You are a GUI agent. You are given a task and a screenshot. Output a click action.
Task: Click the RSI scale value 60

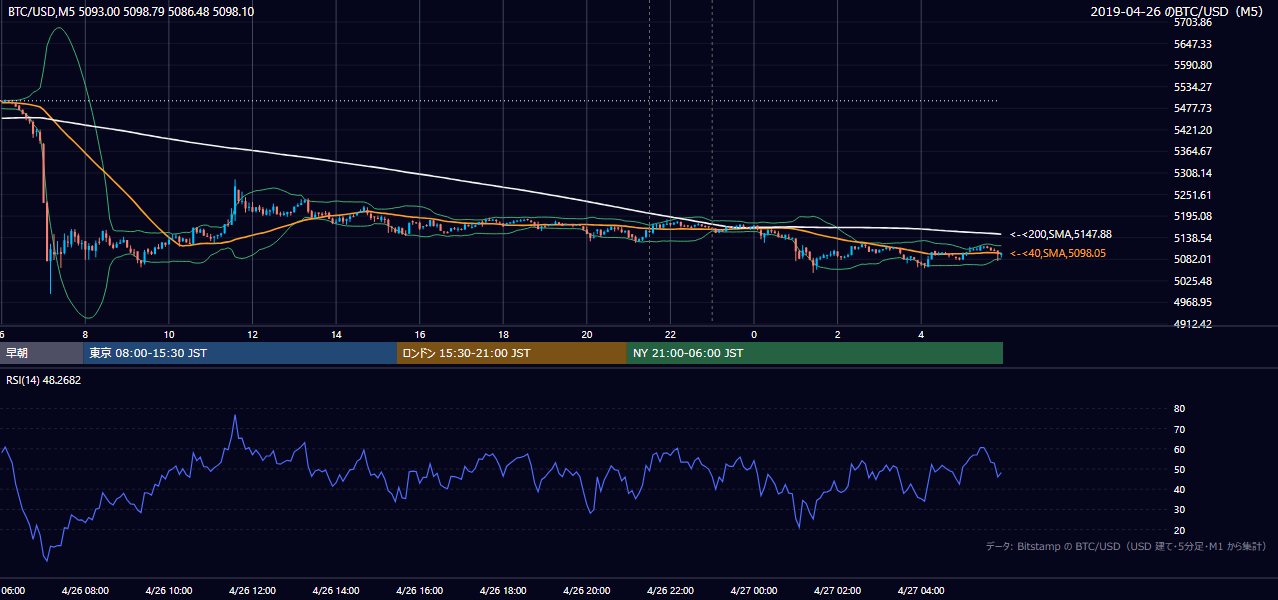tap(1180, 449)
